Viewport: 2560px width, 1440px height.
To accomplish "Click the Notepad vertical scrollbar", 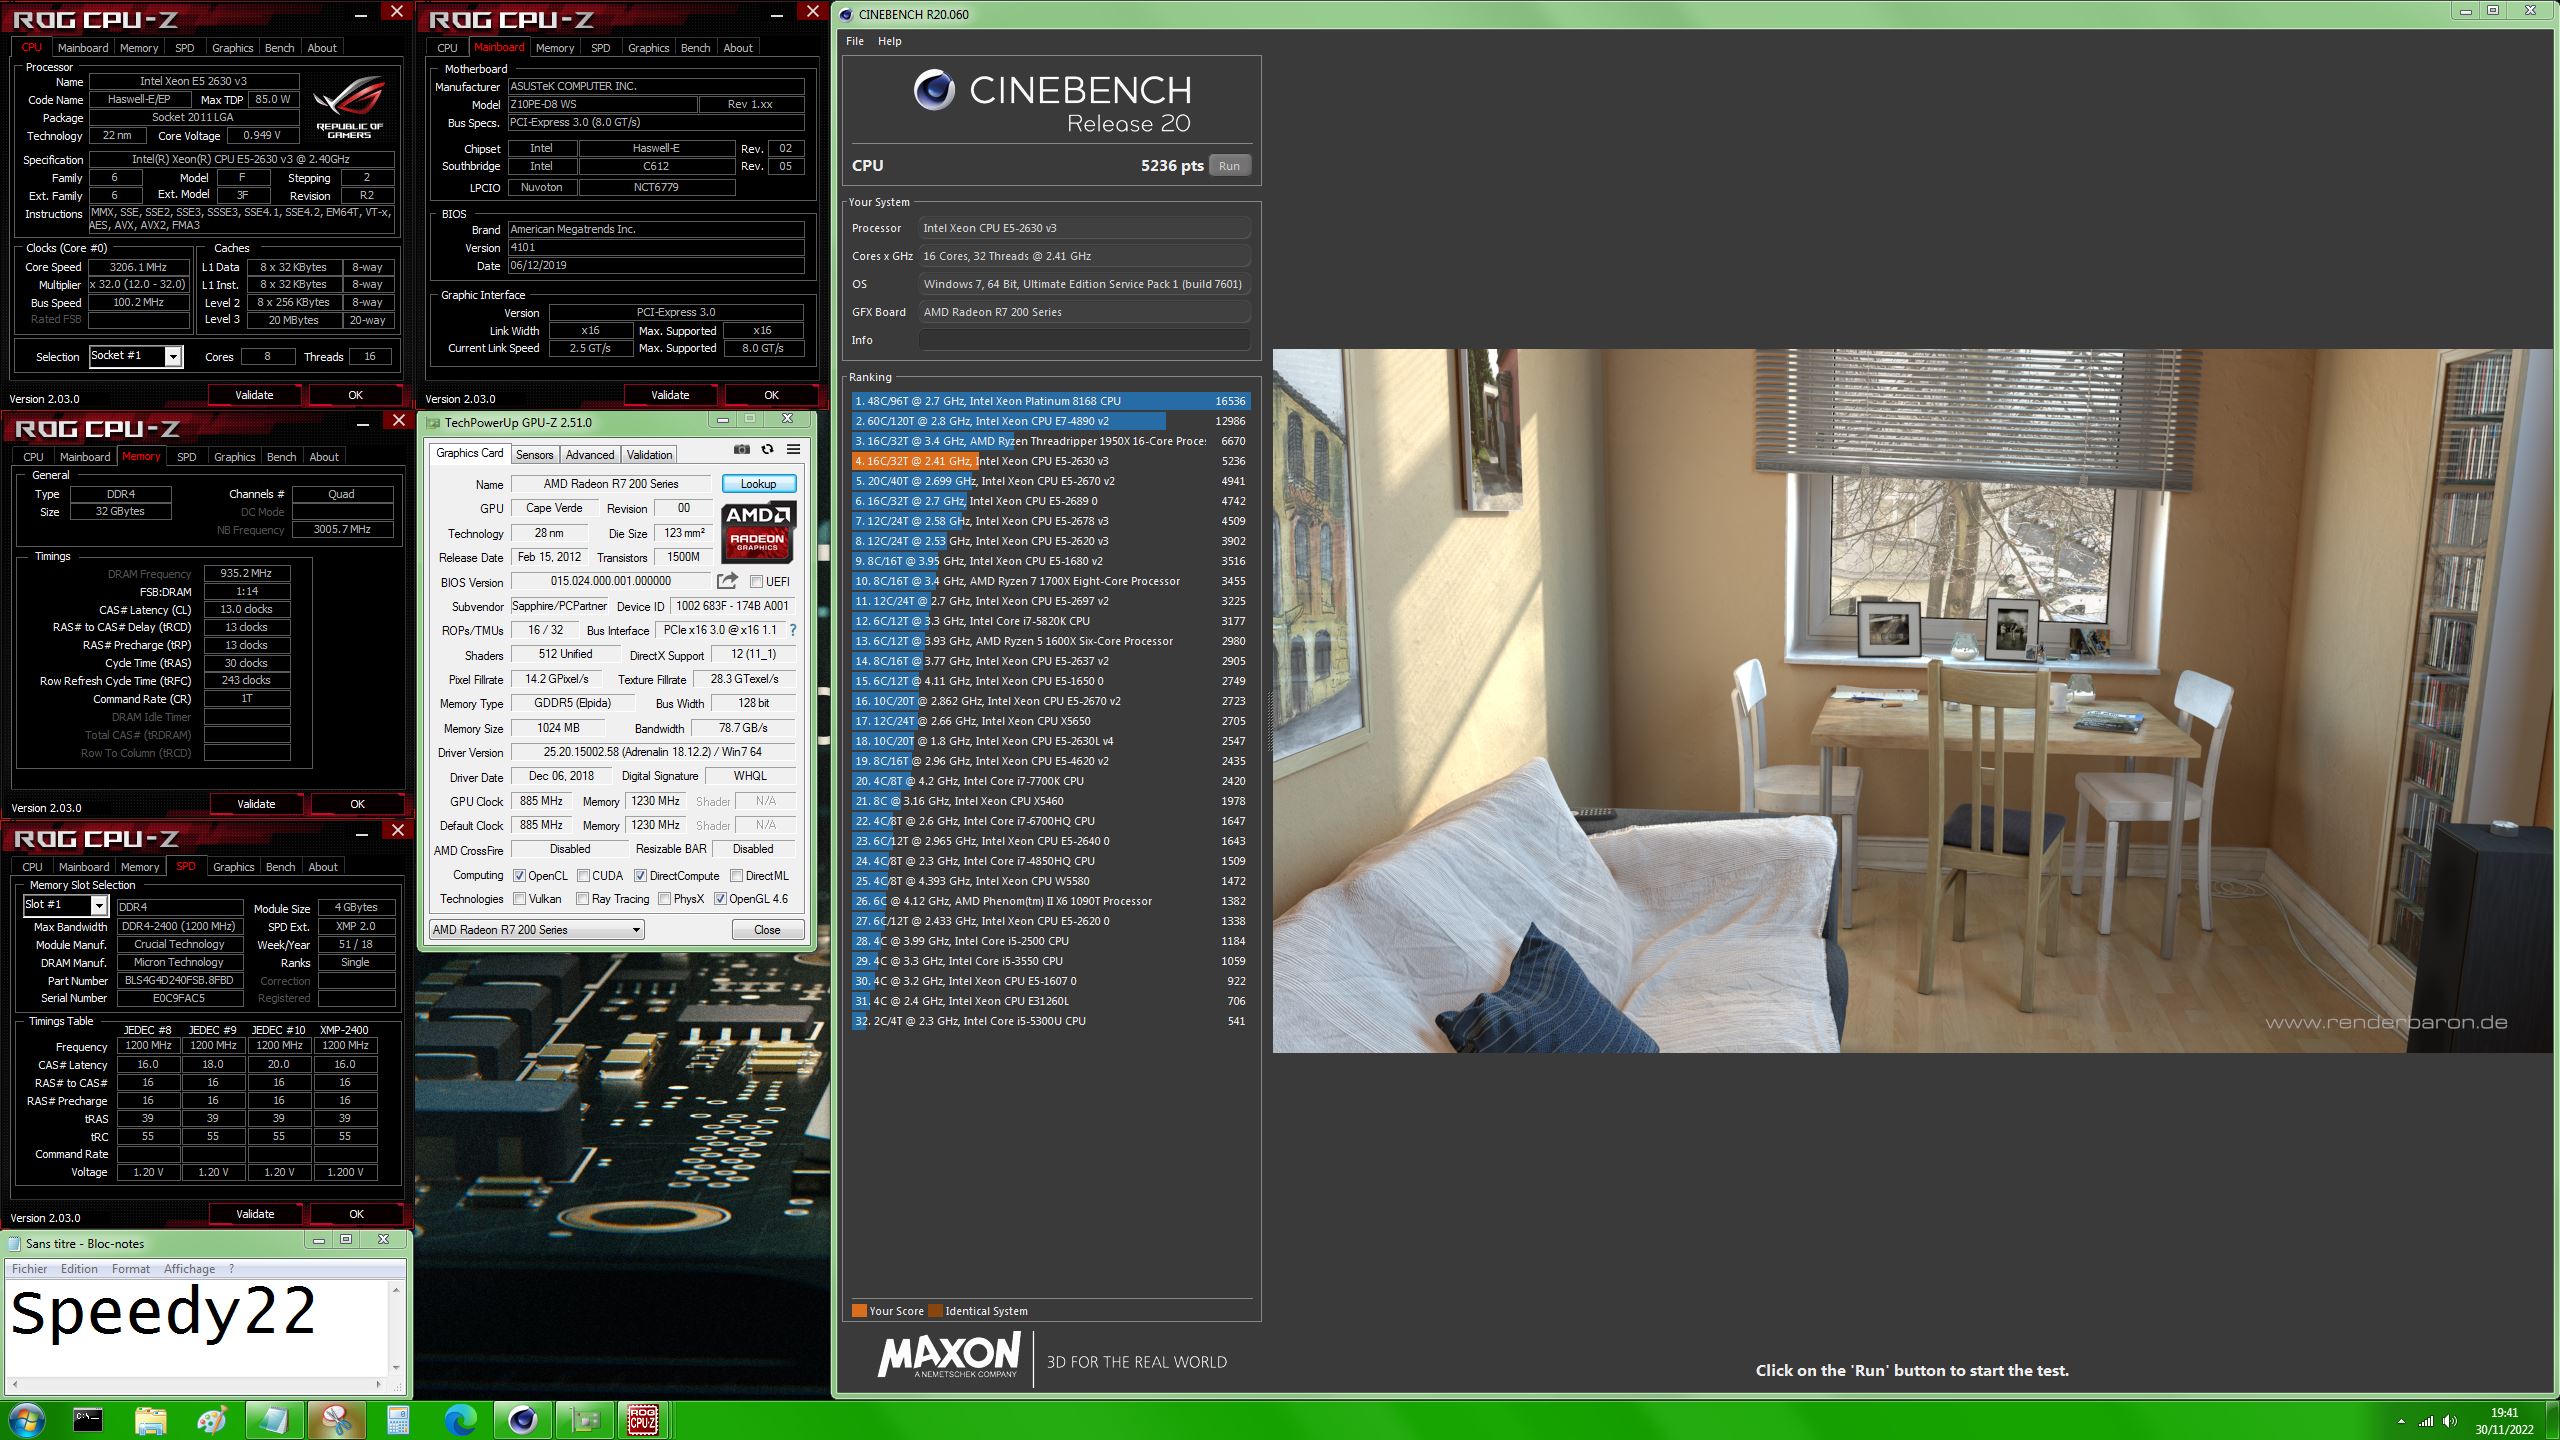I will [396, 1329].
